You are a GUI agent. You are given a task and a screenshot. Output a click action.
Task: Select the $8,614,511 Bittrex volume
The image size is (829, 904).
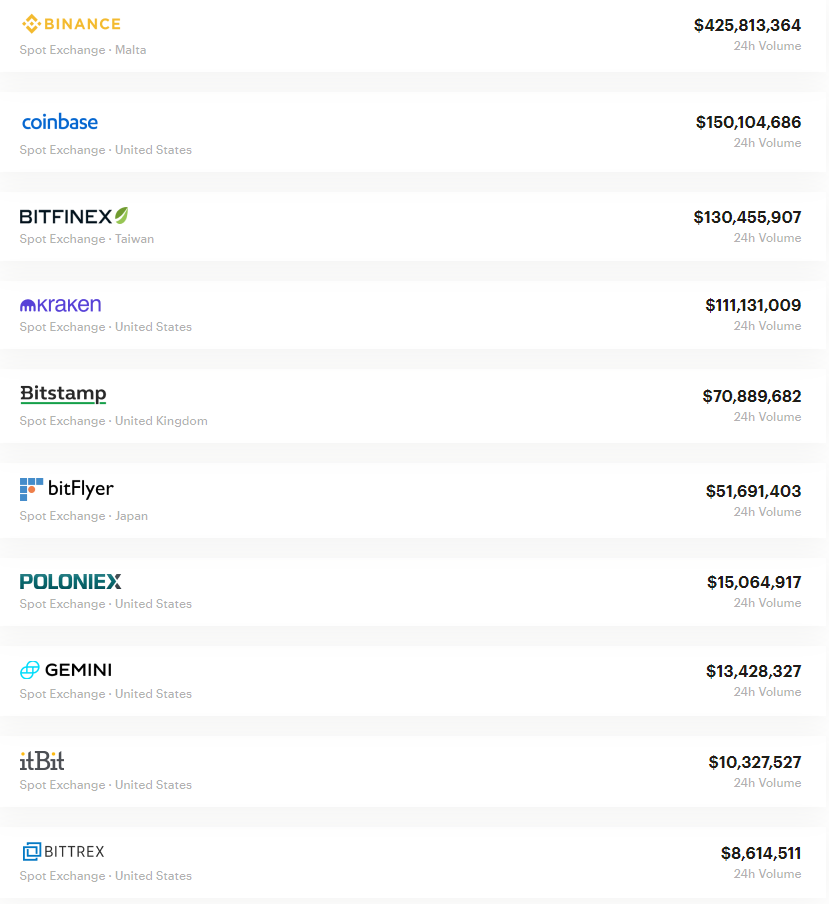click(x=761, y=853)
